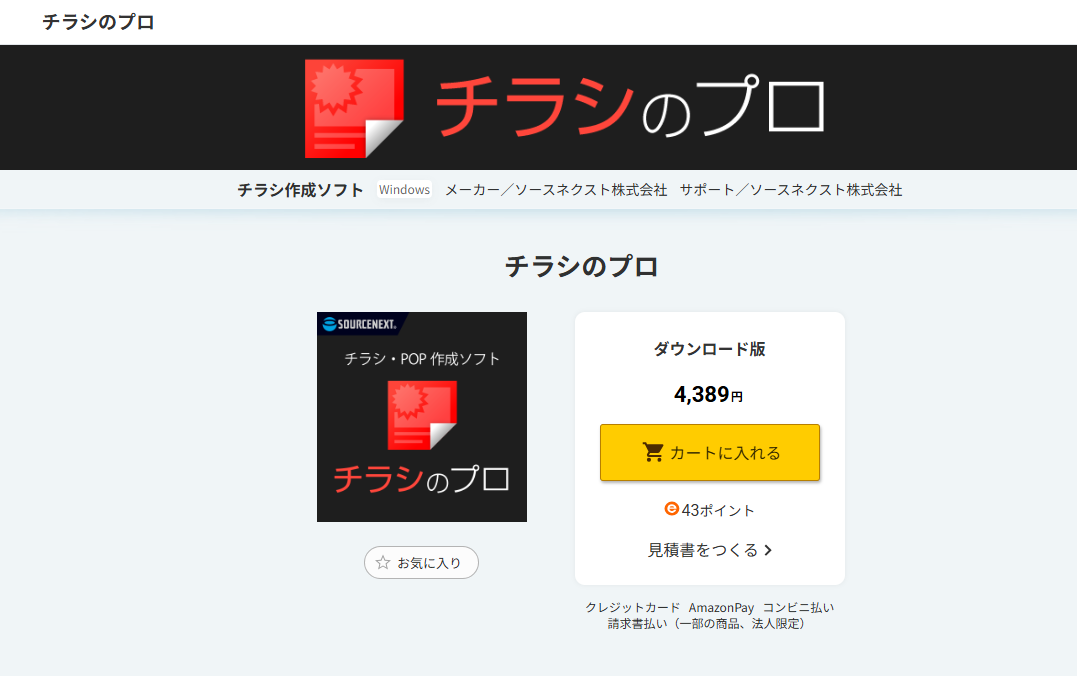Click the ダウンロード版 label
Image resolution: width=1077 pixels, height=676 pixels.
(710, 349)
